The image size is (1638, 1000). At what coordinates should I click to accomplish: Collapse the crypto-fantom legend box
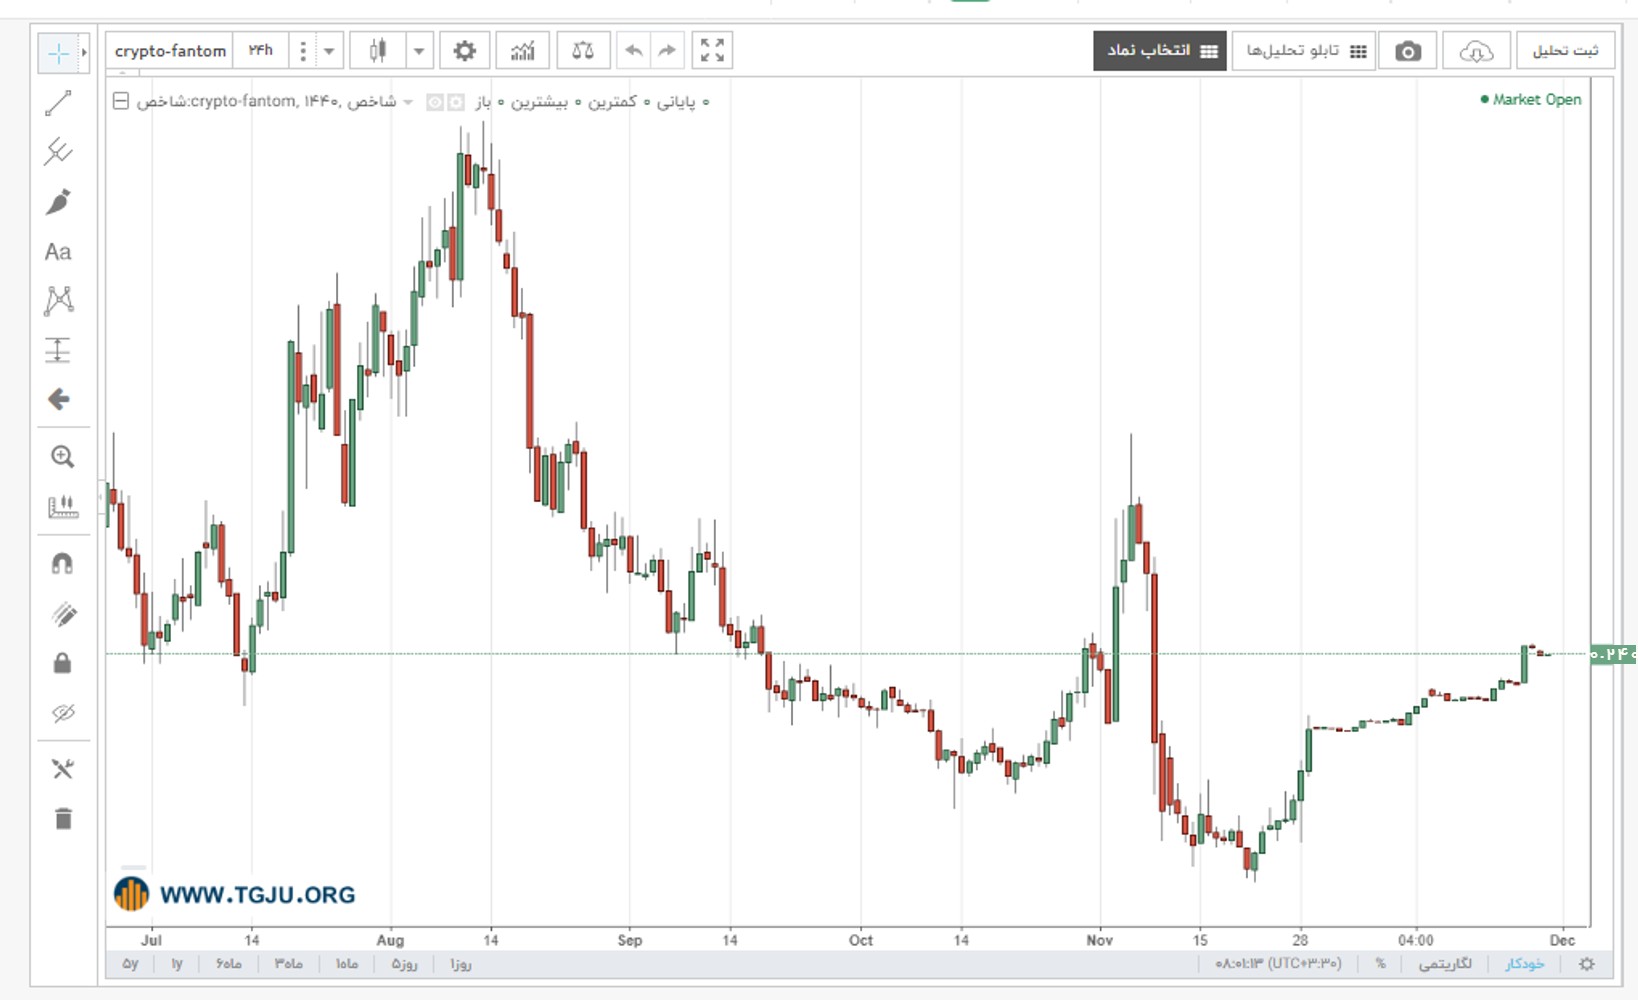pos(121,101)
